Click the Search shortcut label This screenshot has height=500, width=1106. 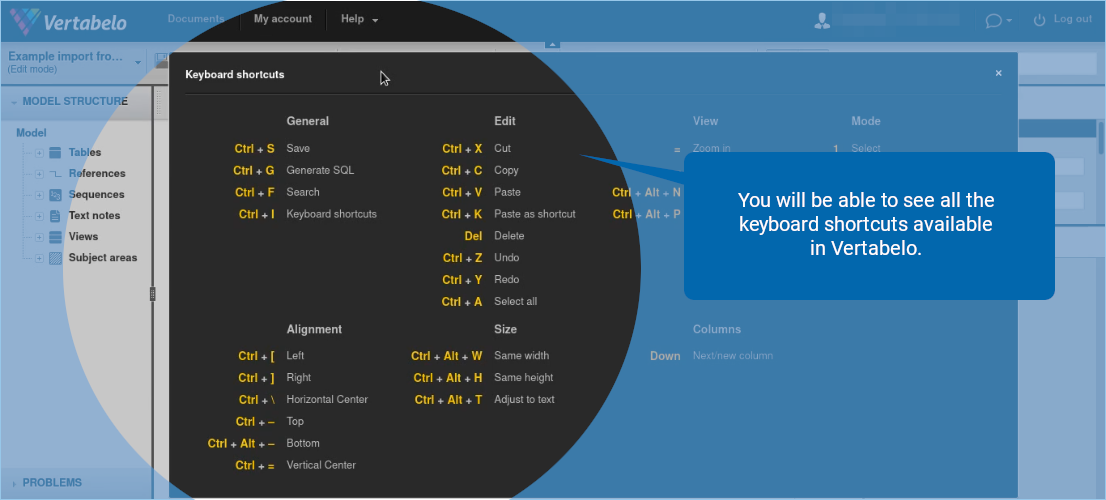click(303, 193)
